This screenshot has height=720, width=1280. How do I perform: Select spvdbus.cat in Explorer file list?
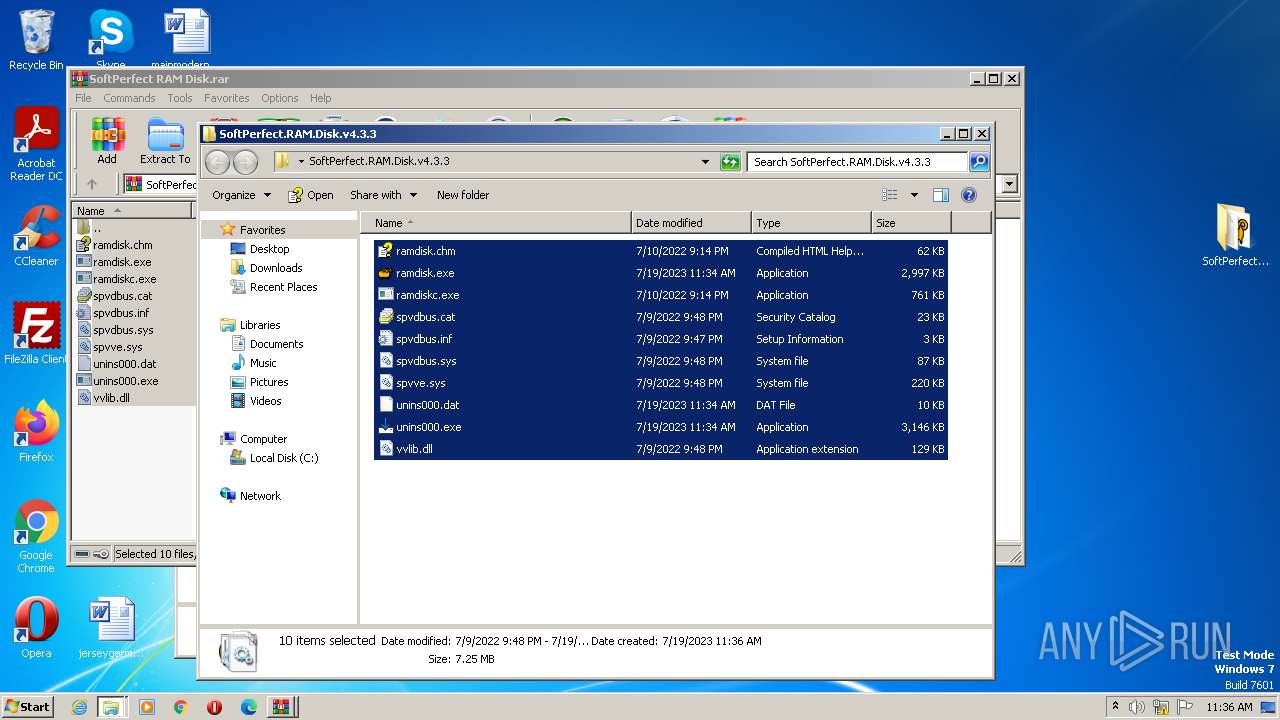tap(661, 317)
